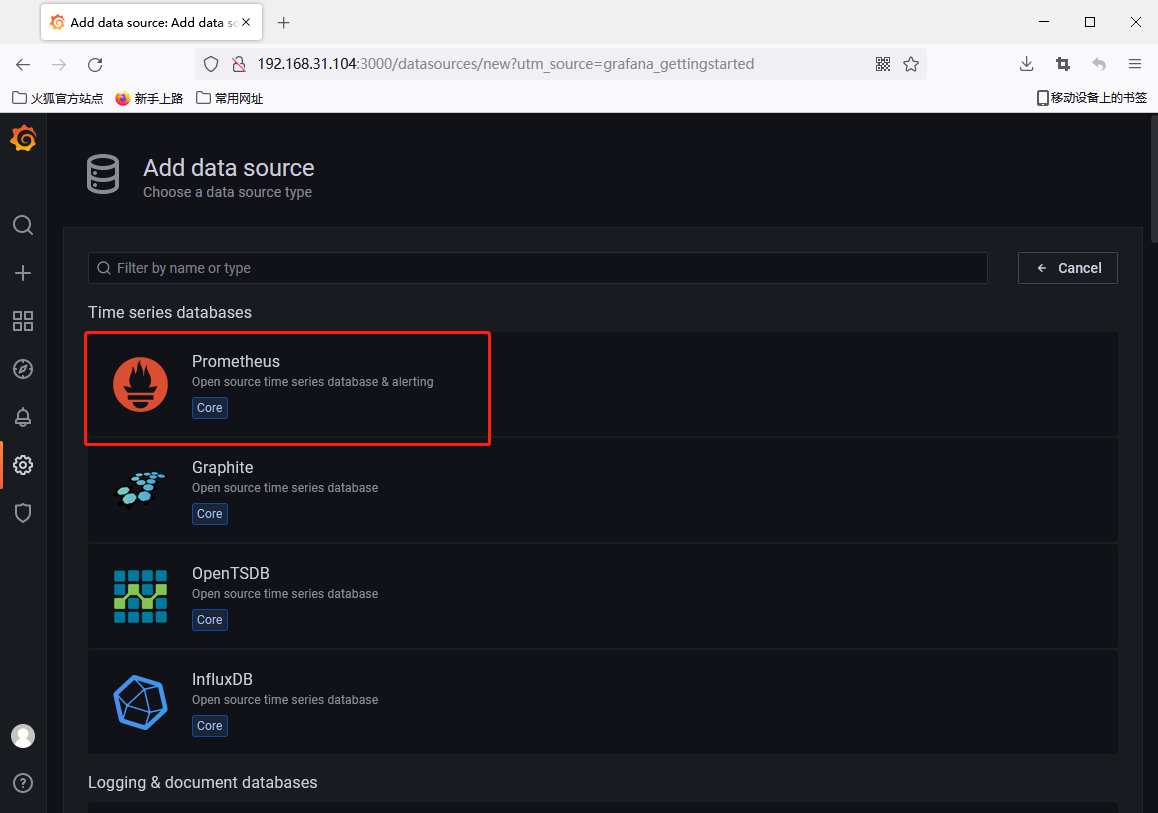1158x813 pixels.
Task: Open the Configuration gear icon
Action: click(23, 465)
